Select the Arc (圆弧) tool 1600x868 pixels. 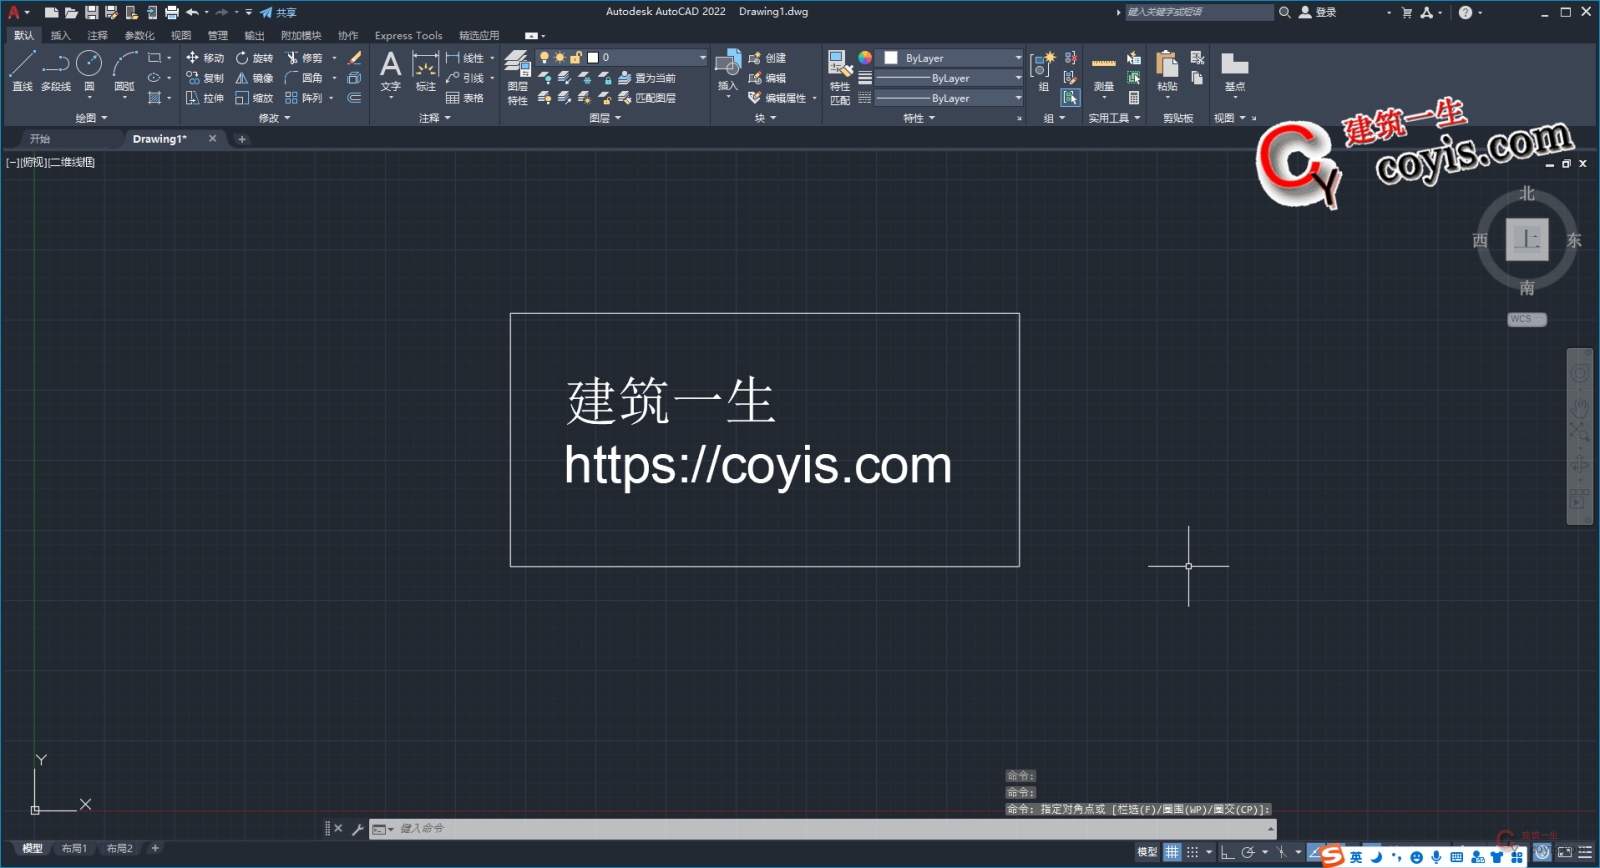tap(124, 71)
